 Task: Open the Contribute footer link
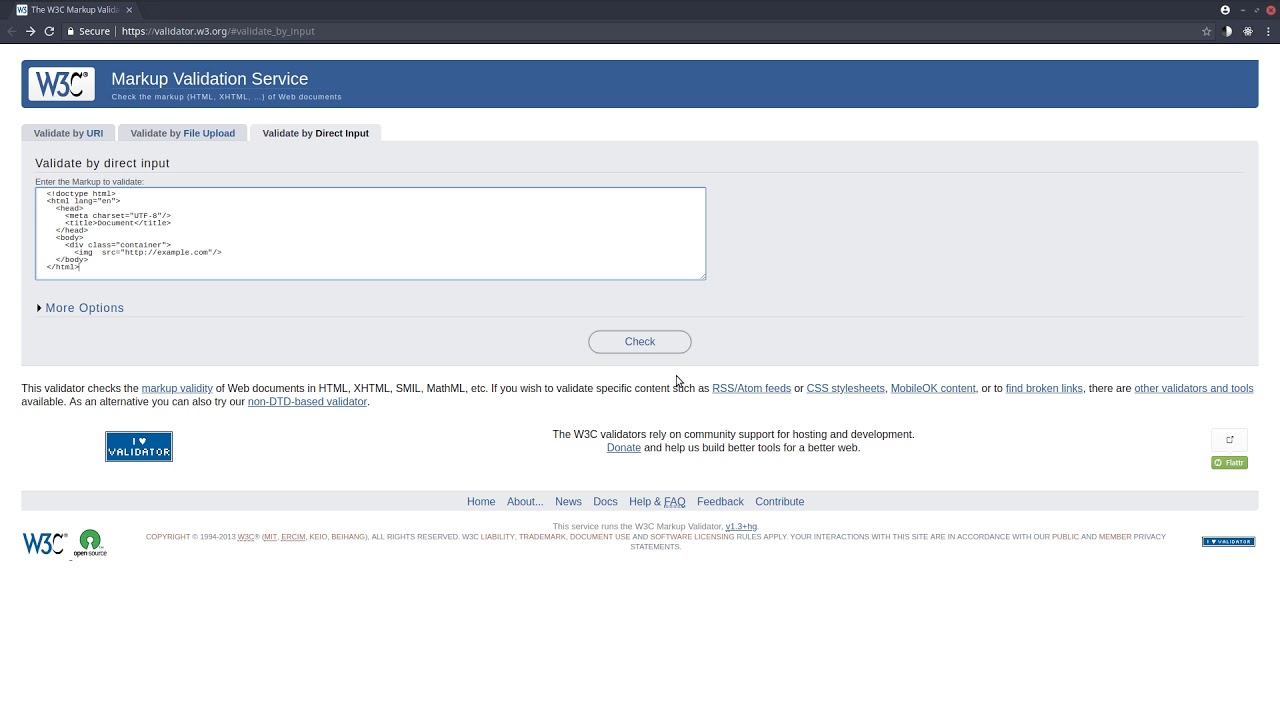coord(780,502)
